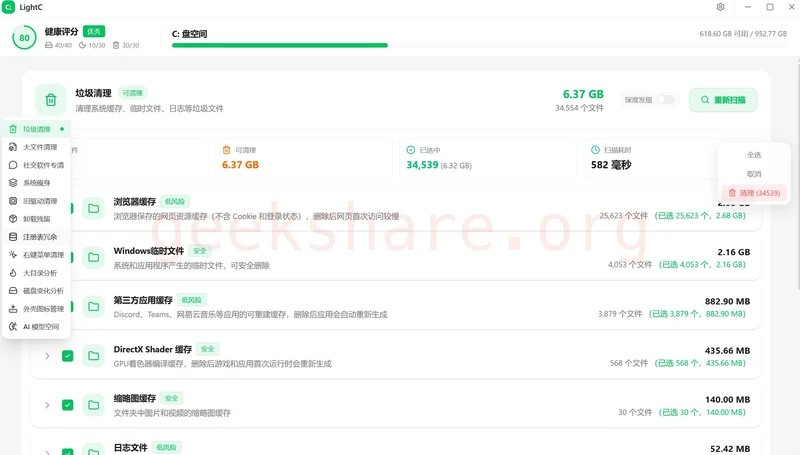The height and width of the screenshot is (455, 800).
Task: Expand the 缩略图缓存 row chevron
Action: pyautogui.click(x=47, y=405)
